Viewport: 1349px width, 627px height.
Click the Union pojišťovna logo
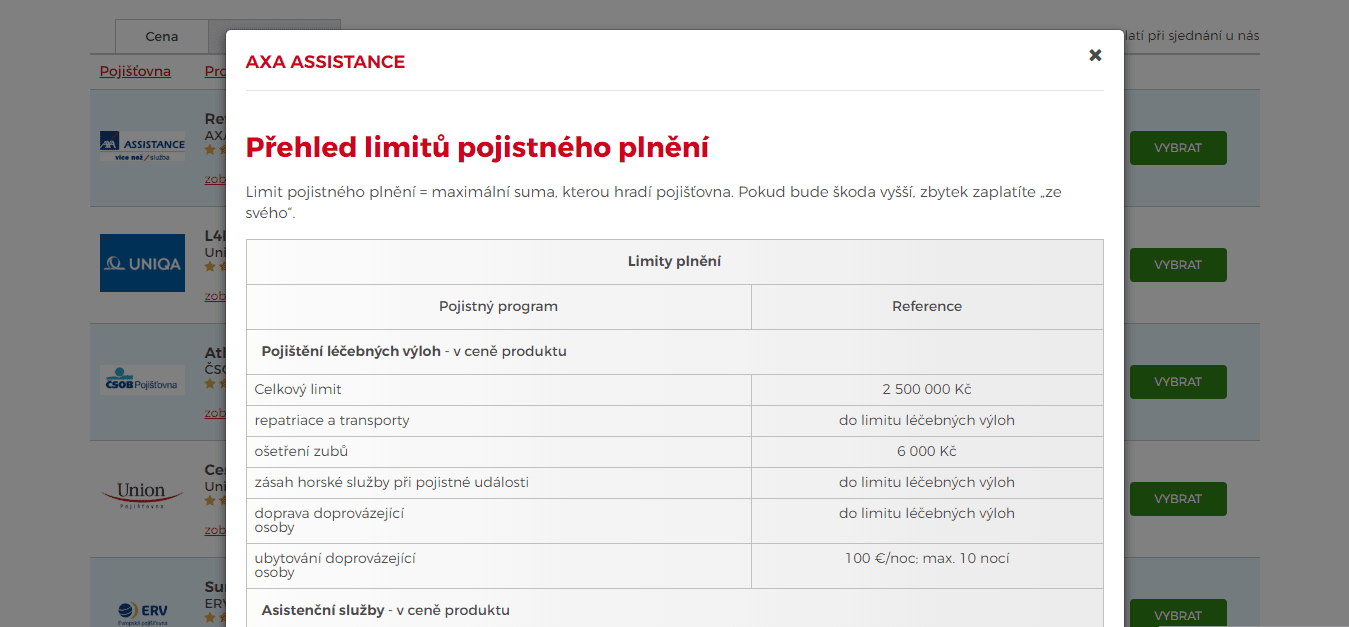pos(142,495)
